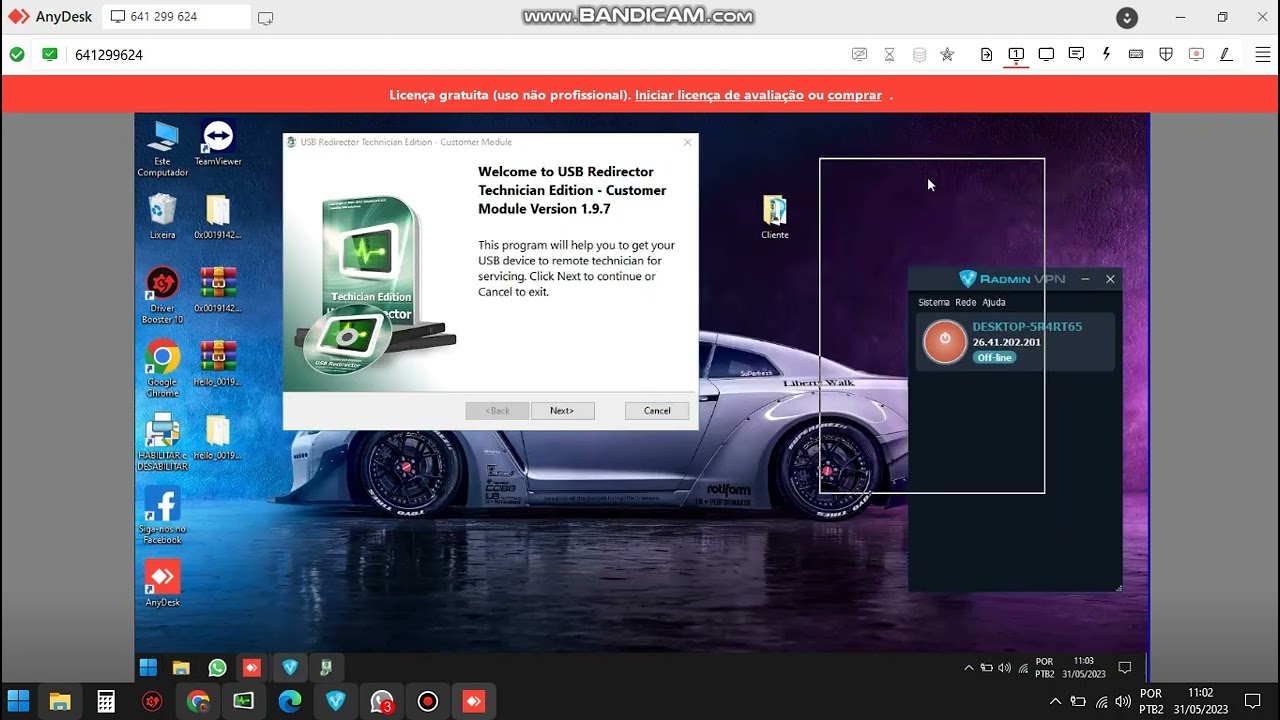1280x720 pixels.
Task: Open WhatsApp with 3 notifications in local taskbar
Action: coord(382,701)
